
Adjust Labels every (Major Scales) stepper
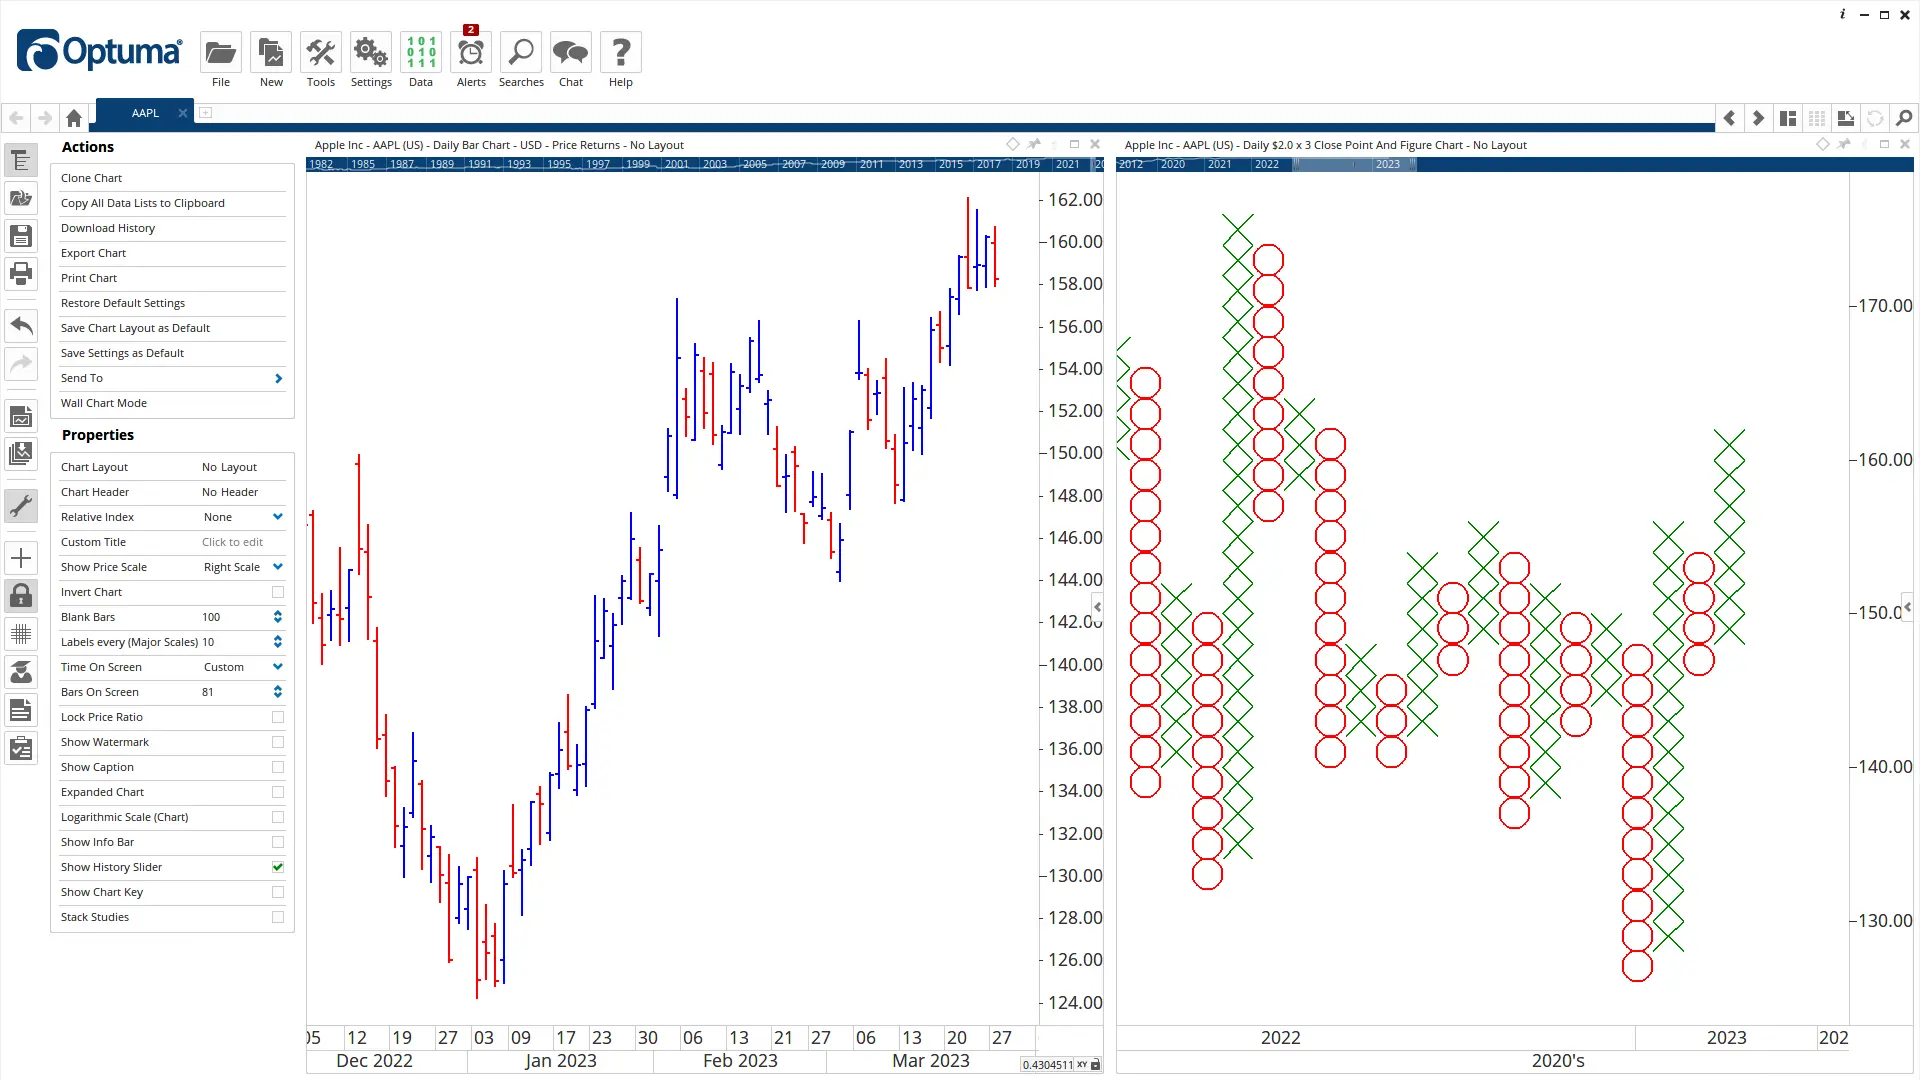click(278, 642)
